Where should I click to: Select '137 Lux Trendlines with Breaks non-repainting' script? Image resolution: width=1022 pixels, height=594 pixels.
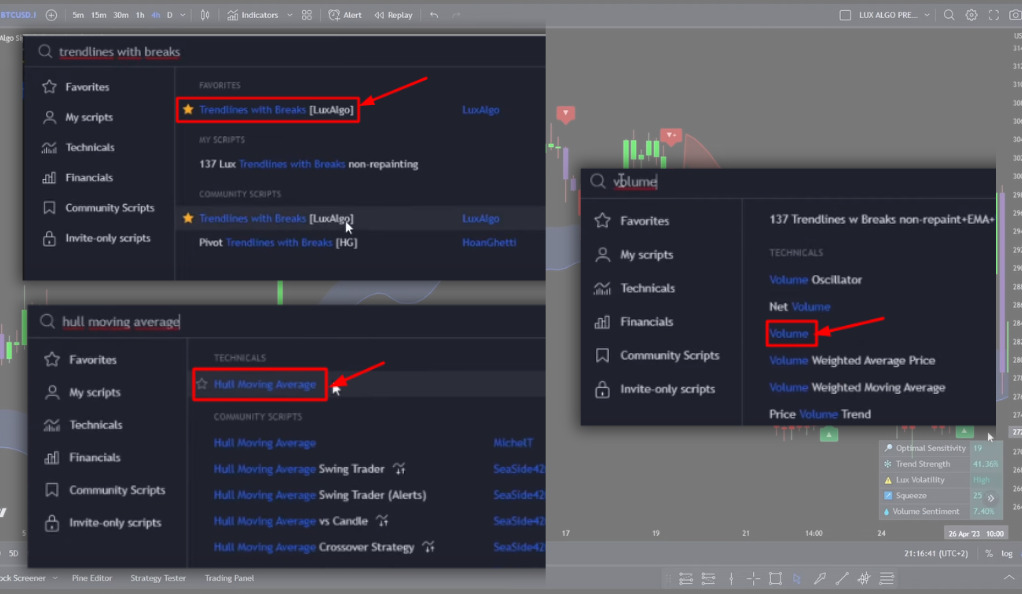tap(308, 164)
